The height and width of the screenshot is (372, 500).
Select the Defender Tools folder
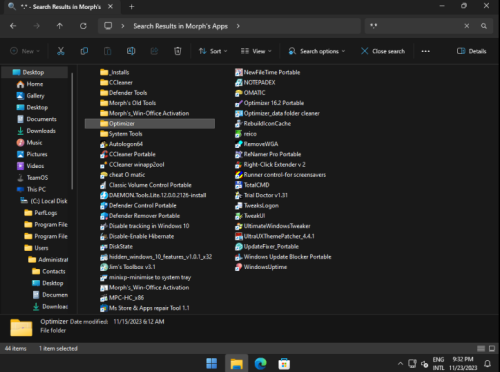[x=124, y=93]
